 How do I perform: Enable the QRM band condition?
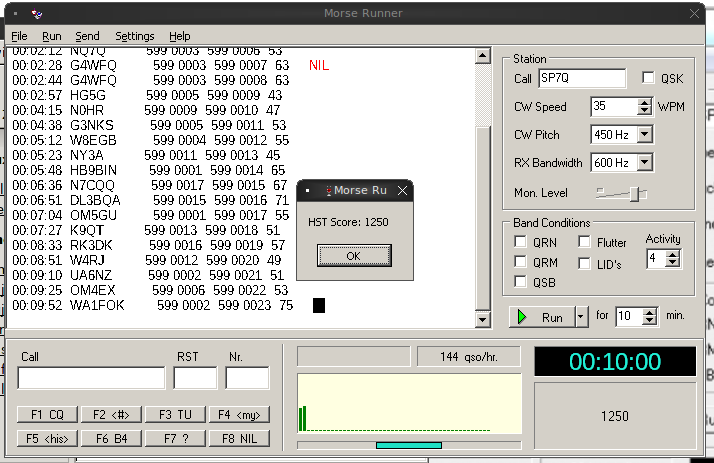[x=520, y=261]
